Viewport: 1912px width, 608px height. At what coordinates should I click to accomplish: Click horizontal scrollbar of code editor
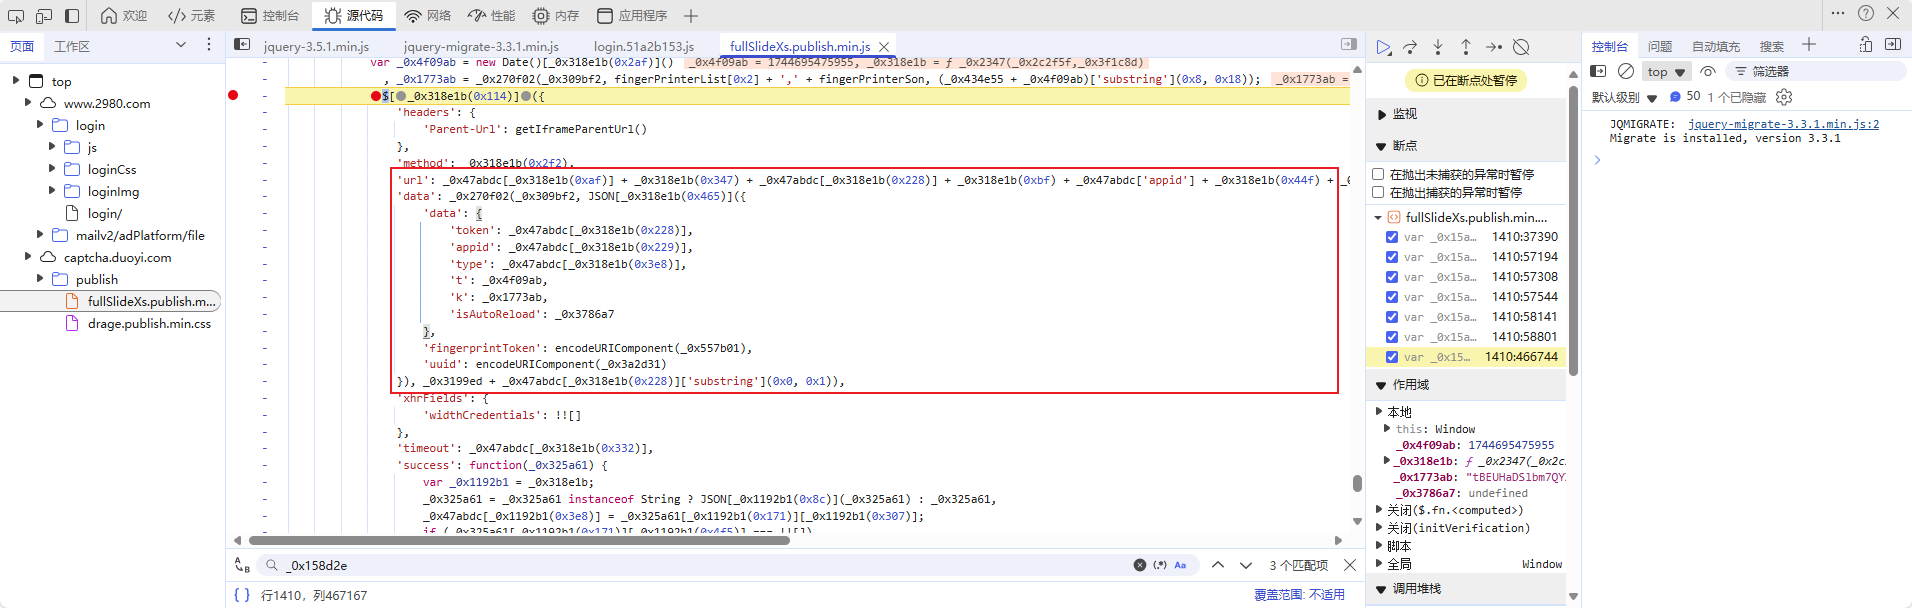[519, 540]
